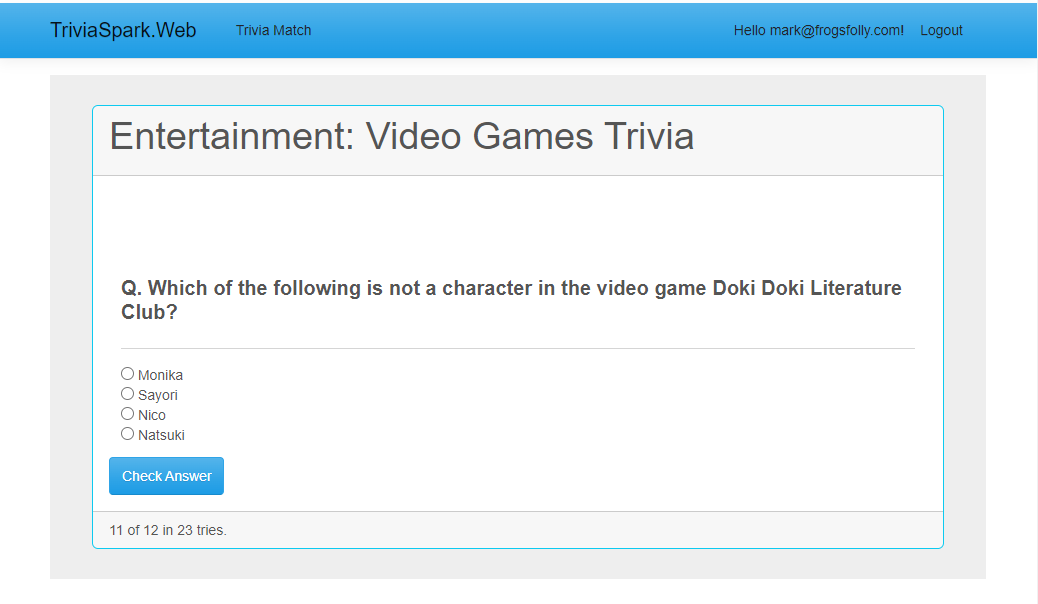
Task: Pick the Natsuki radio button circle
Action: [x=127, y=434]
